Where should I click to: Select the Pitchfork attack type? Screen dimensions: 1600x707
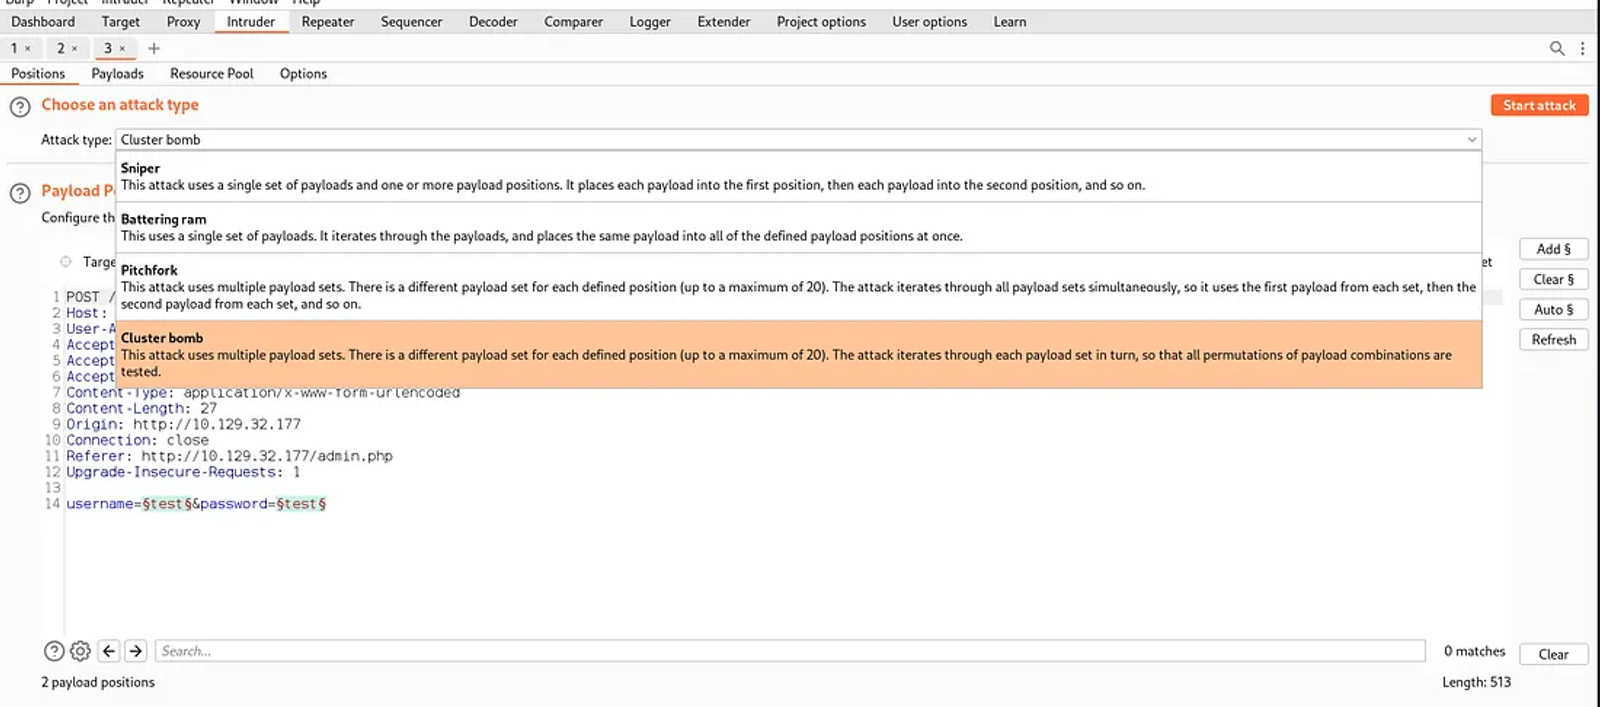coord(799,287)
